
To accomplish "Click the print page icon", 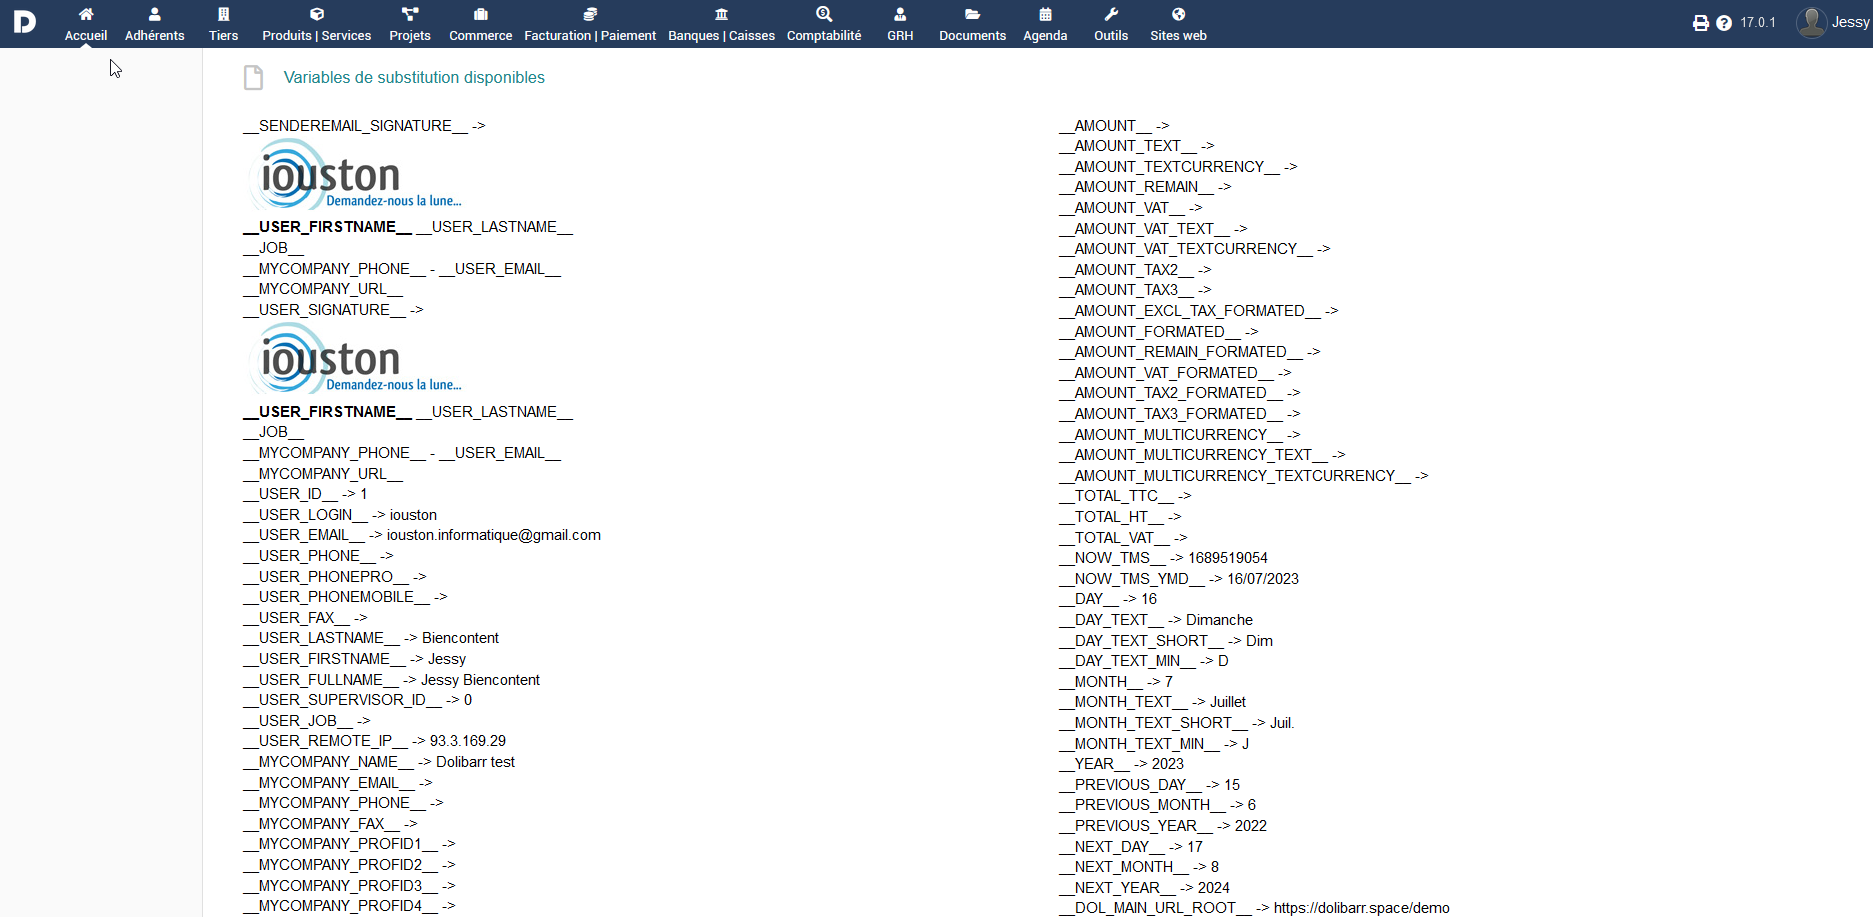I will coord(1700,23).
